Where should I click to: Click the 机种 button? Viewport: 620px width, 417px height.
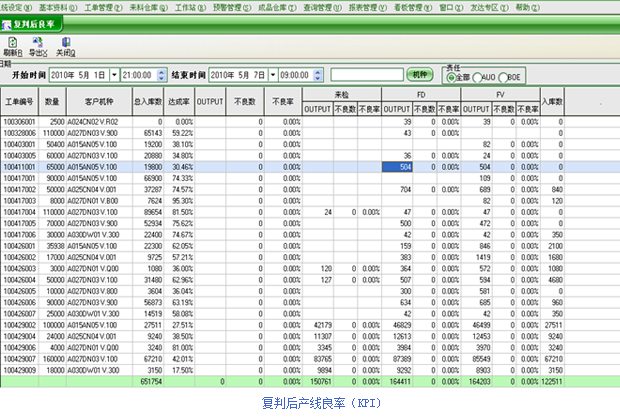pyautogui.click(x=420, y=75)
